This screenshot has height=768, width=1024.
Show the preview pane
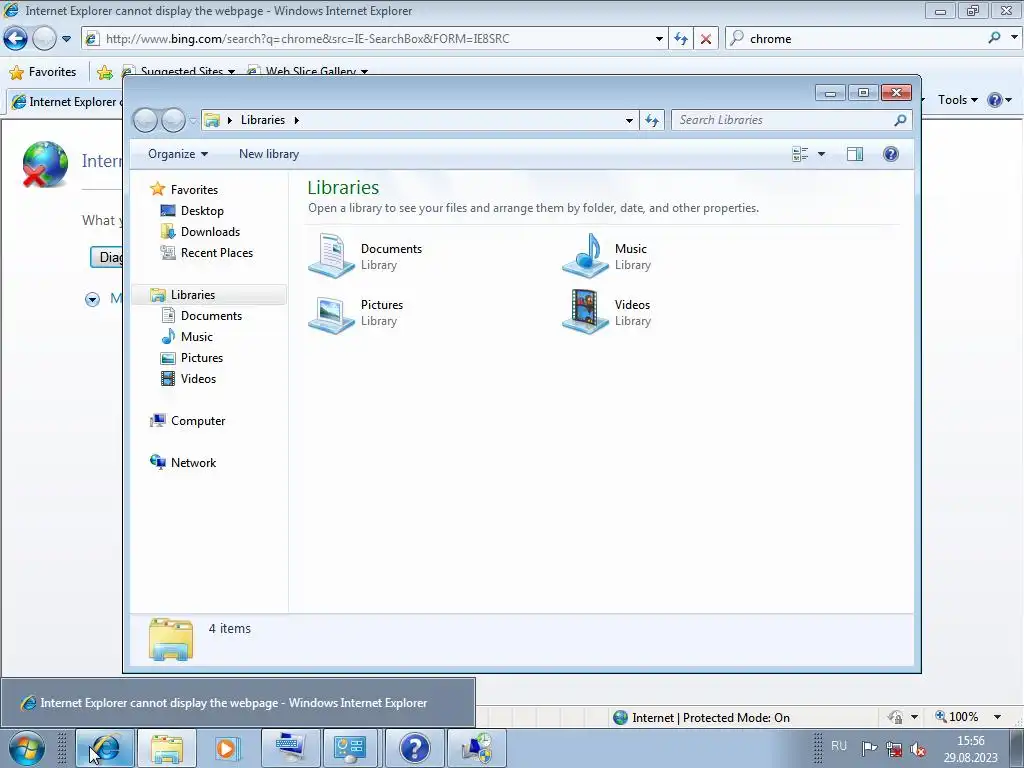click(x=854, y=154)
